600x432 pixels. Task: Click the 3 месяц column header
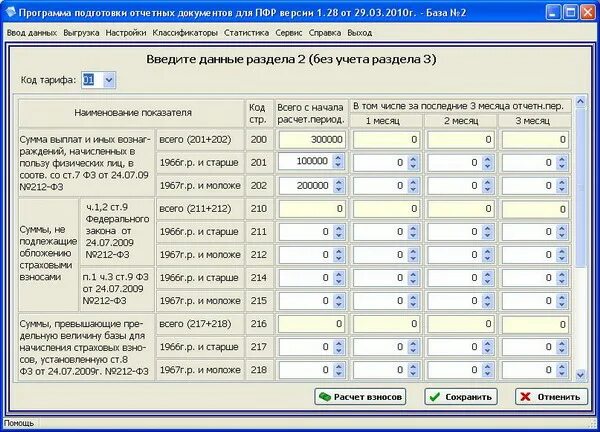535,121
